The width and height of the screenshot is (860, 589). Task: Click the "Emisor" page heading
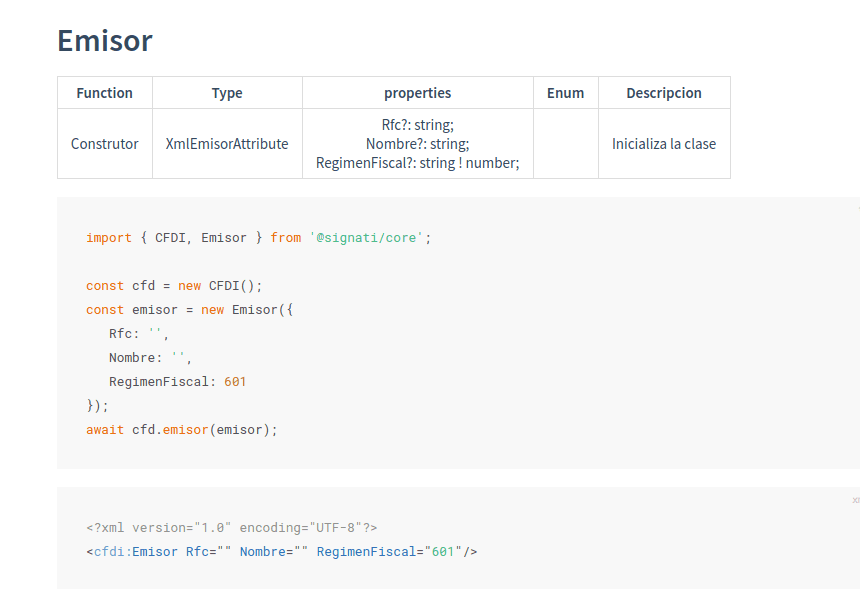[105, 41]
